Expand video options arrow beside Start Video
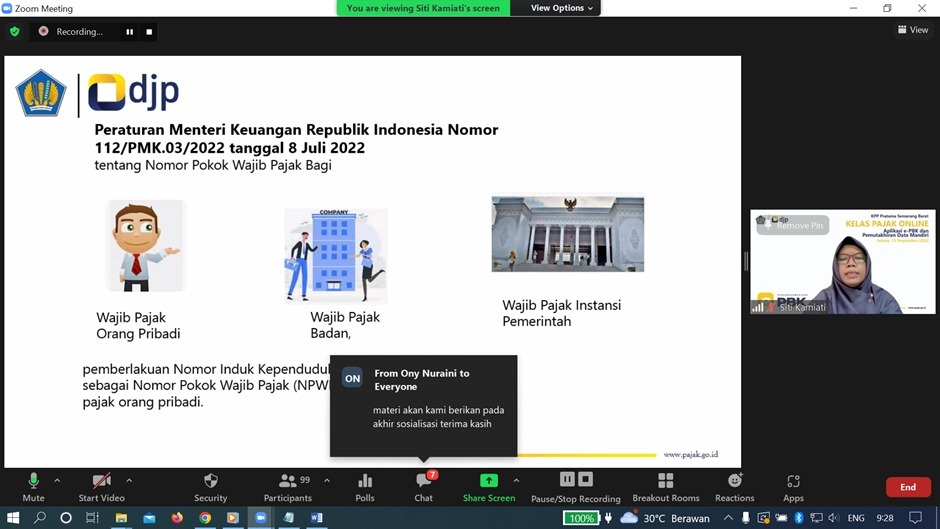 point(129,481)
